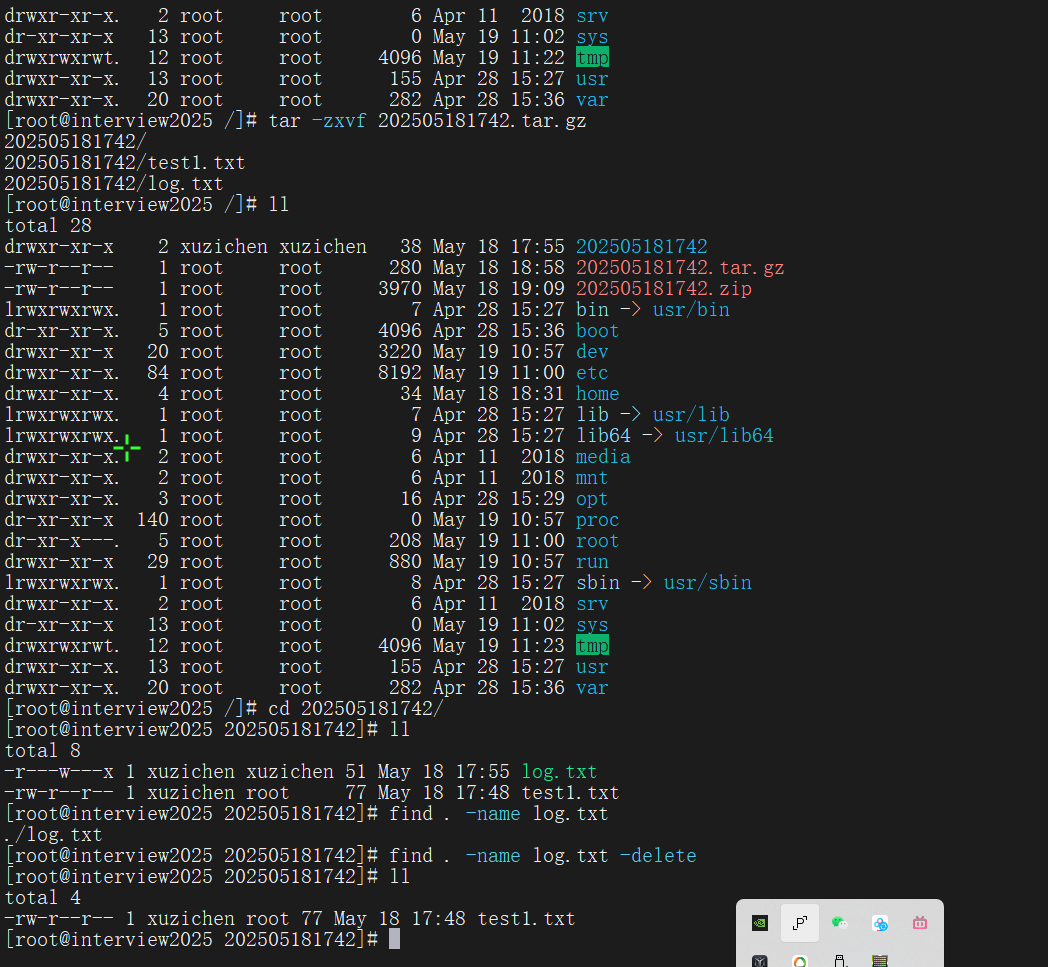Click the colorful striped grid tray icon
This screenshot has height=967, width=1048.
click(x=880, y=961)
